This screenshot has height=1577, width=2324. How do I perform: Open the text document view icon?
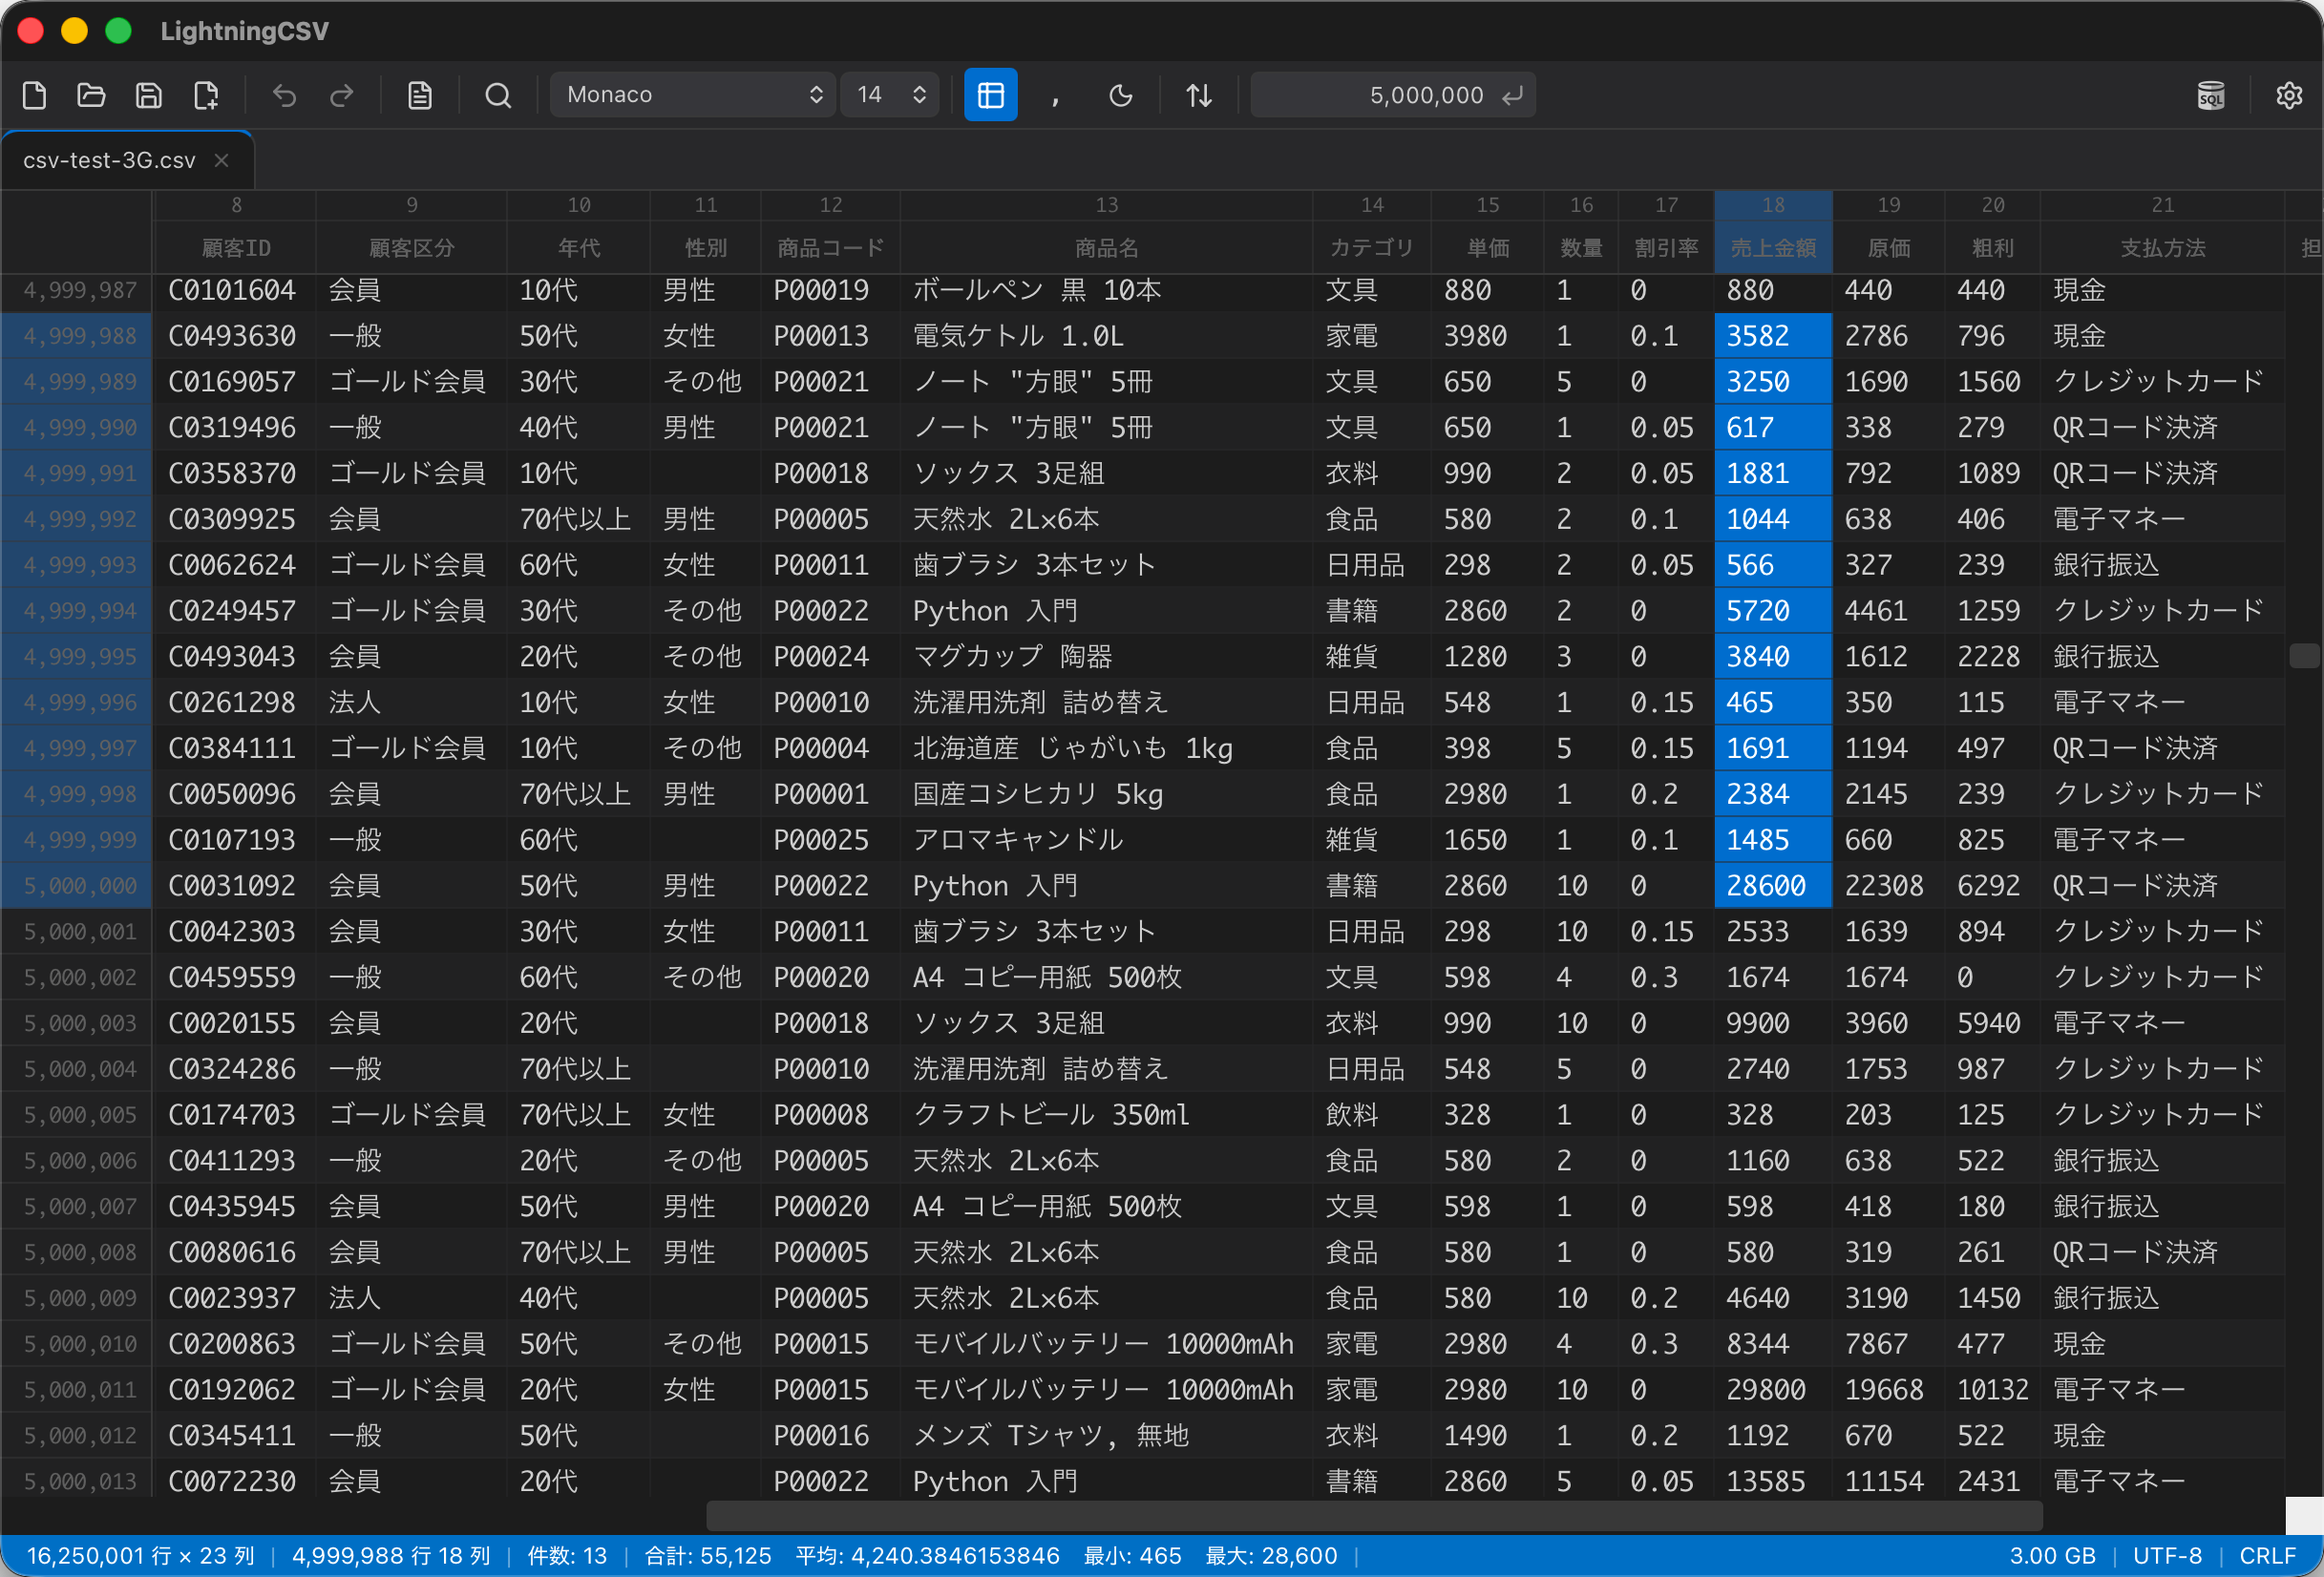pyautogui.click(x=420, y=95)
